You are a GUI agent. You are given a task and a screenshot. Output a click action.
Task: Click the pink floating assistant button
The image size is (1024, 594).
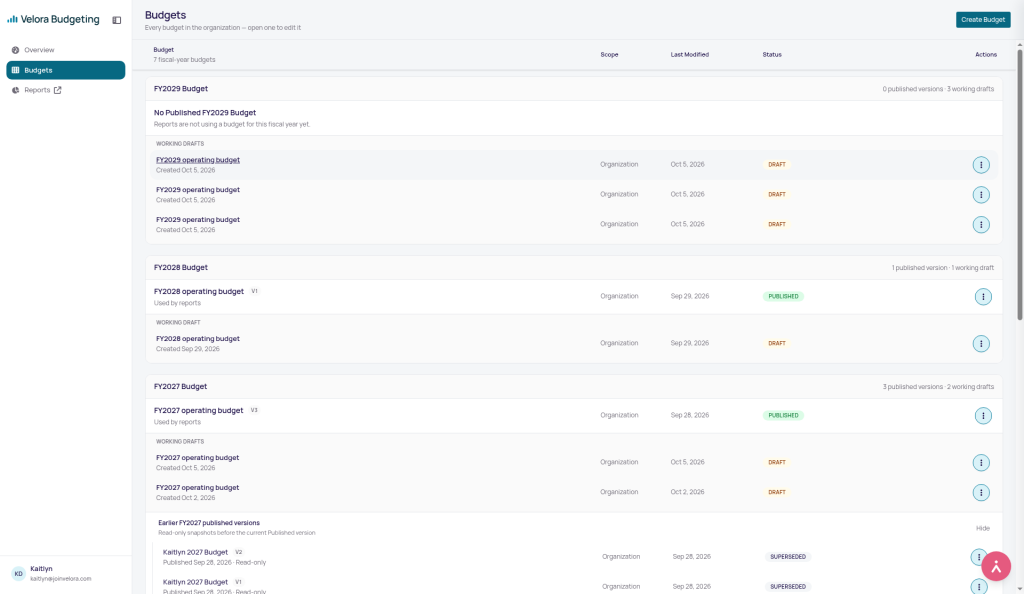tap(996, 567)
